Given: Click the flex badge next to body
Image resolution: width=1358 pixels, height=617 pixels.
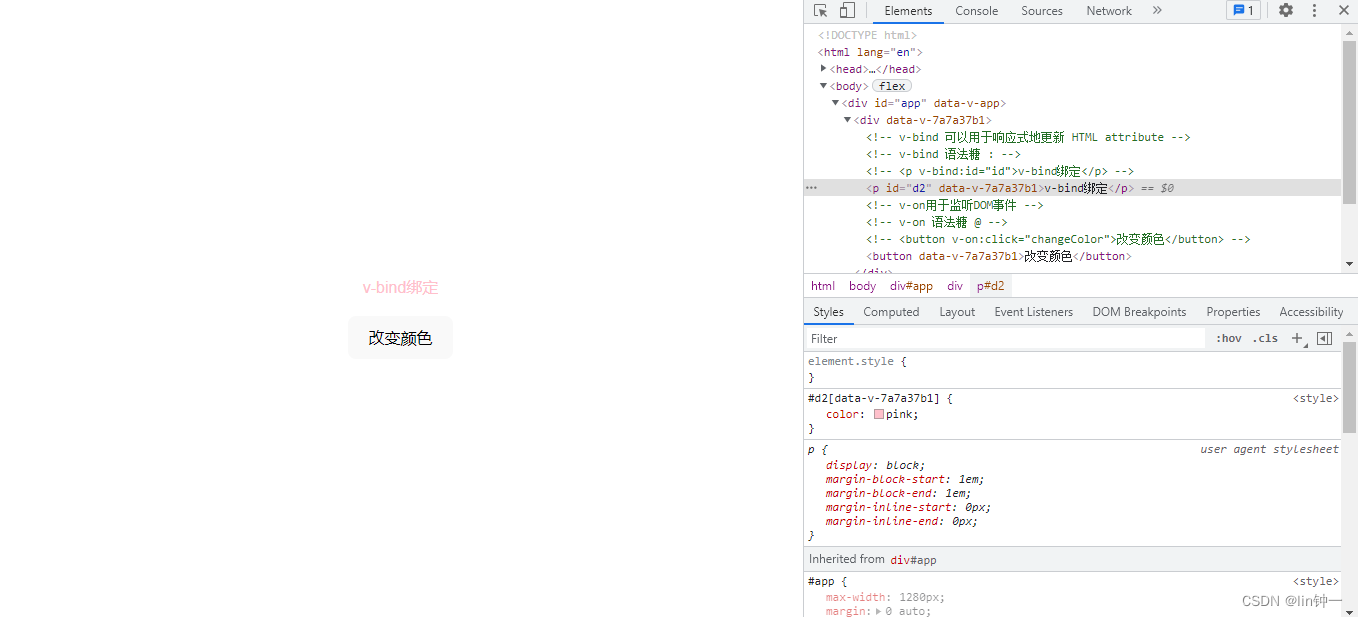Looking at the screenshot, I should pyautogui.click(x=891, y=86).
